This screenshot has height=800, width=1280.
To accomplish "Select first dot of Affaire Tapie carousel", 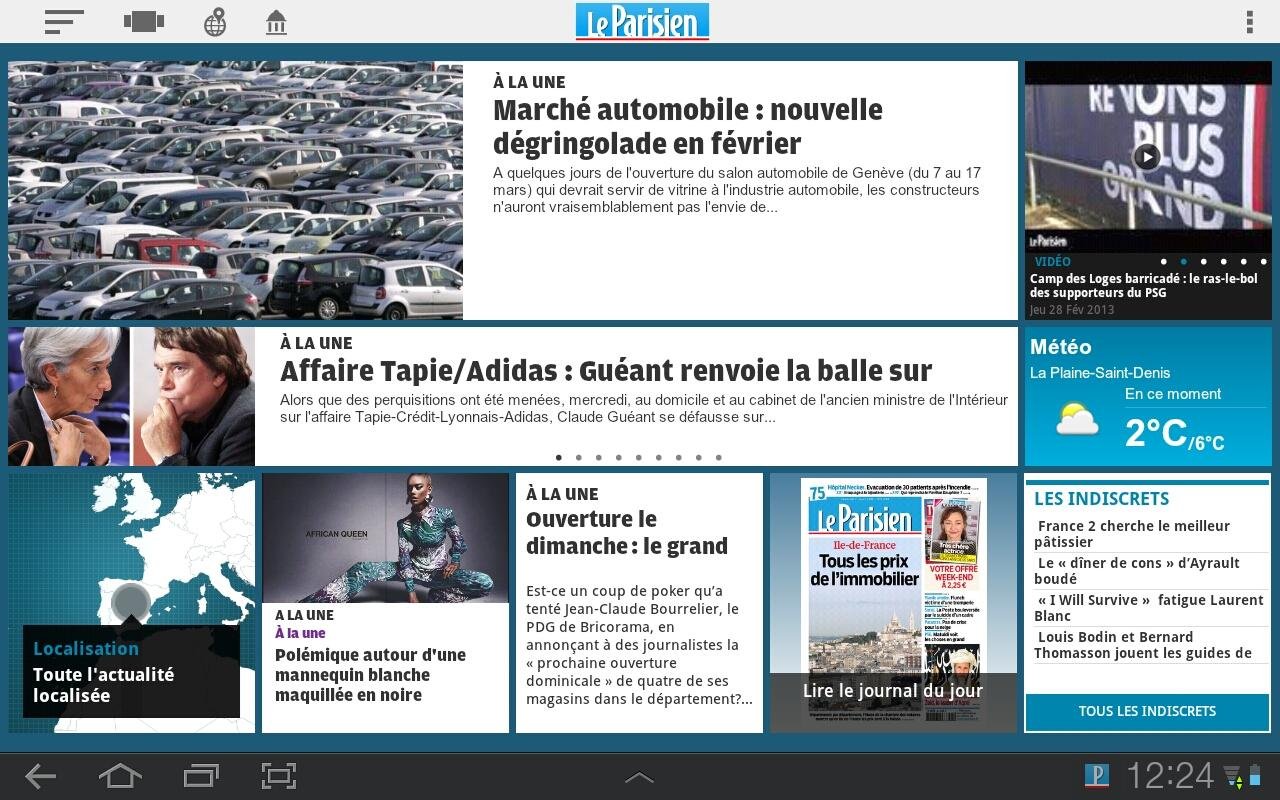I will click(x=558, y=457).
